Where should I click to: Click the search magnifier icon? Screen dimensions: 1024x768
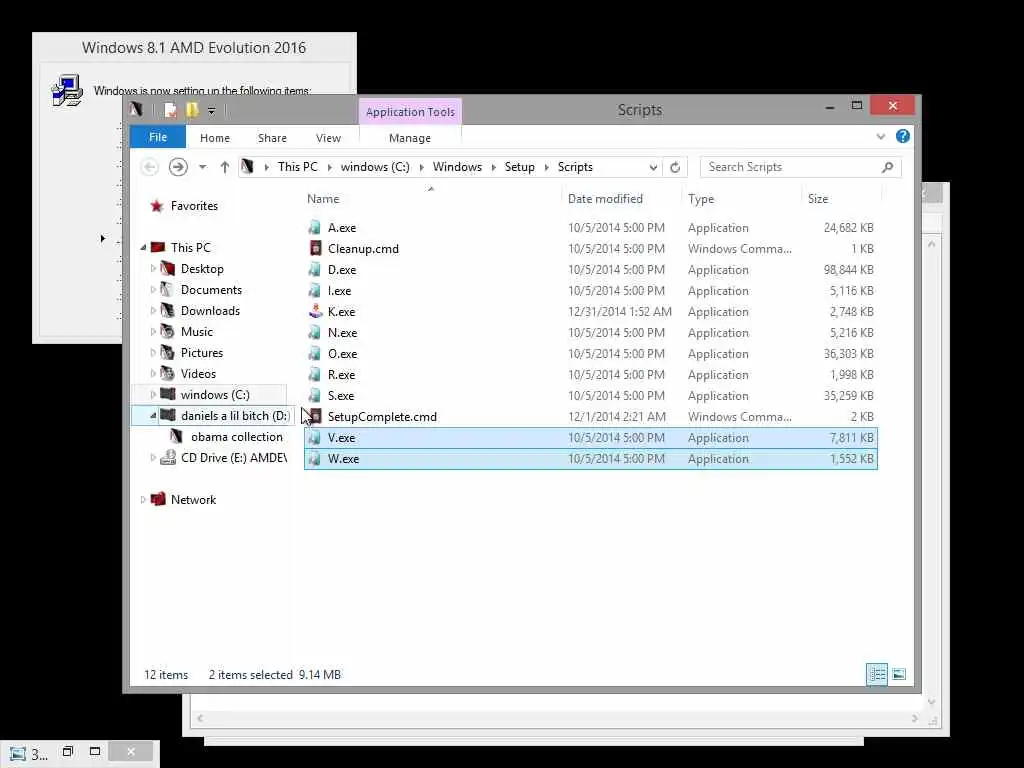888,167
